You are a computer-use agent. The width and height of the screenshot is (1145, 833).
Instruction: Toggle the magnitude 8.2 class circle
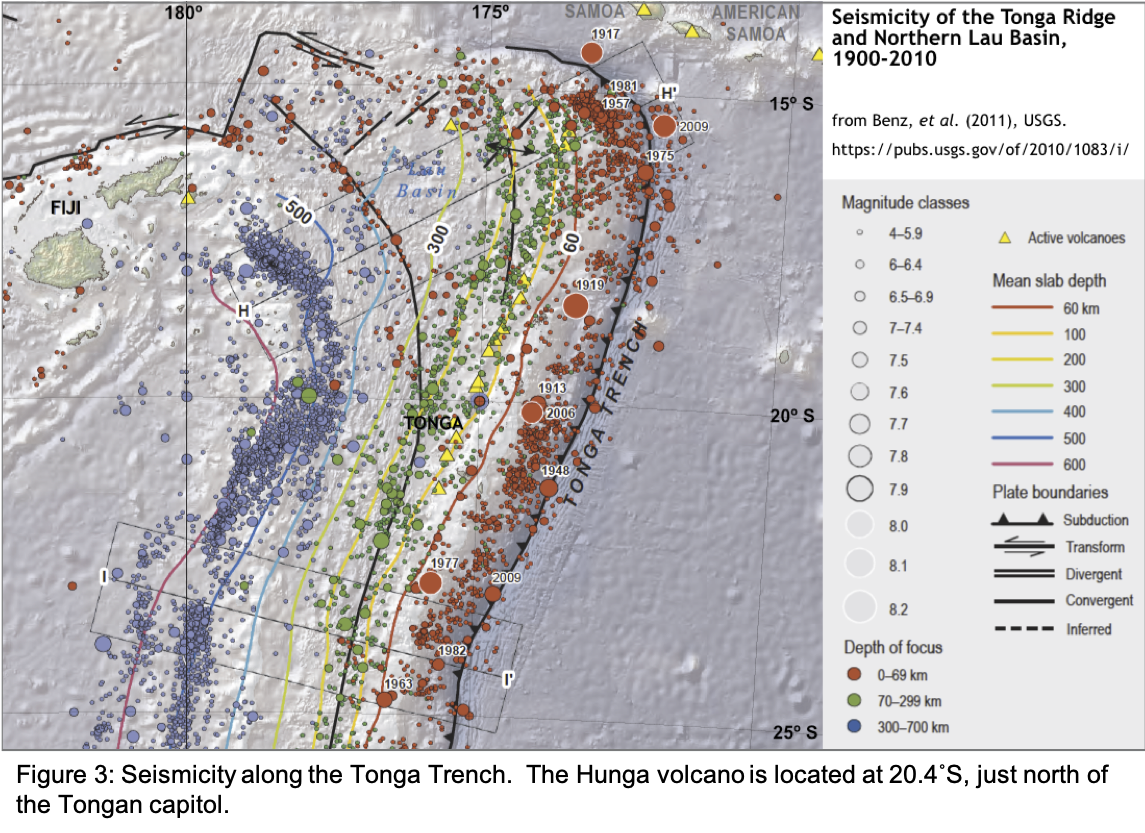(858, 608)
